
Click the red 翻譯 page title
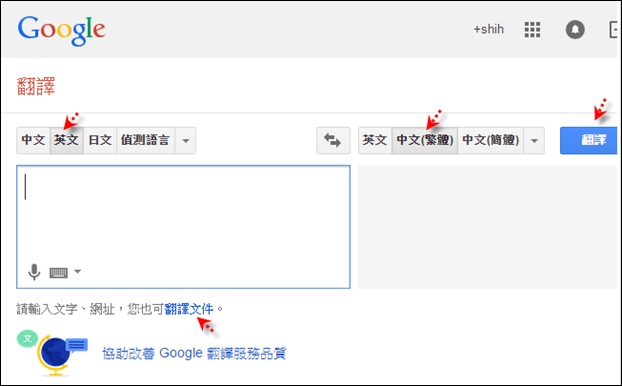[x=36, y=86]
